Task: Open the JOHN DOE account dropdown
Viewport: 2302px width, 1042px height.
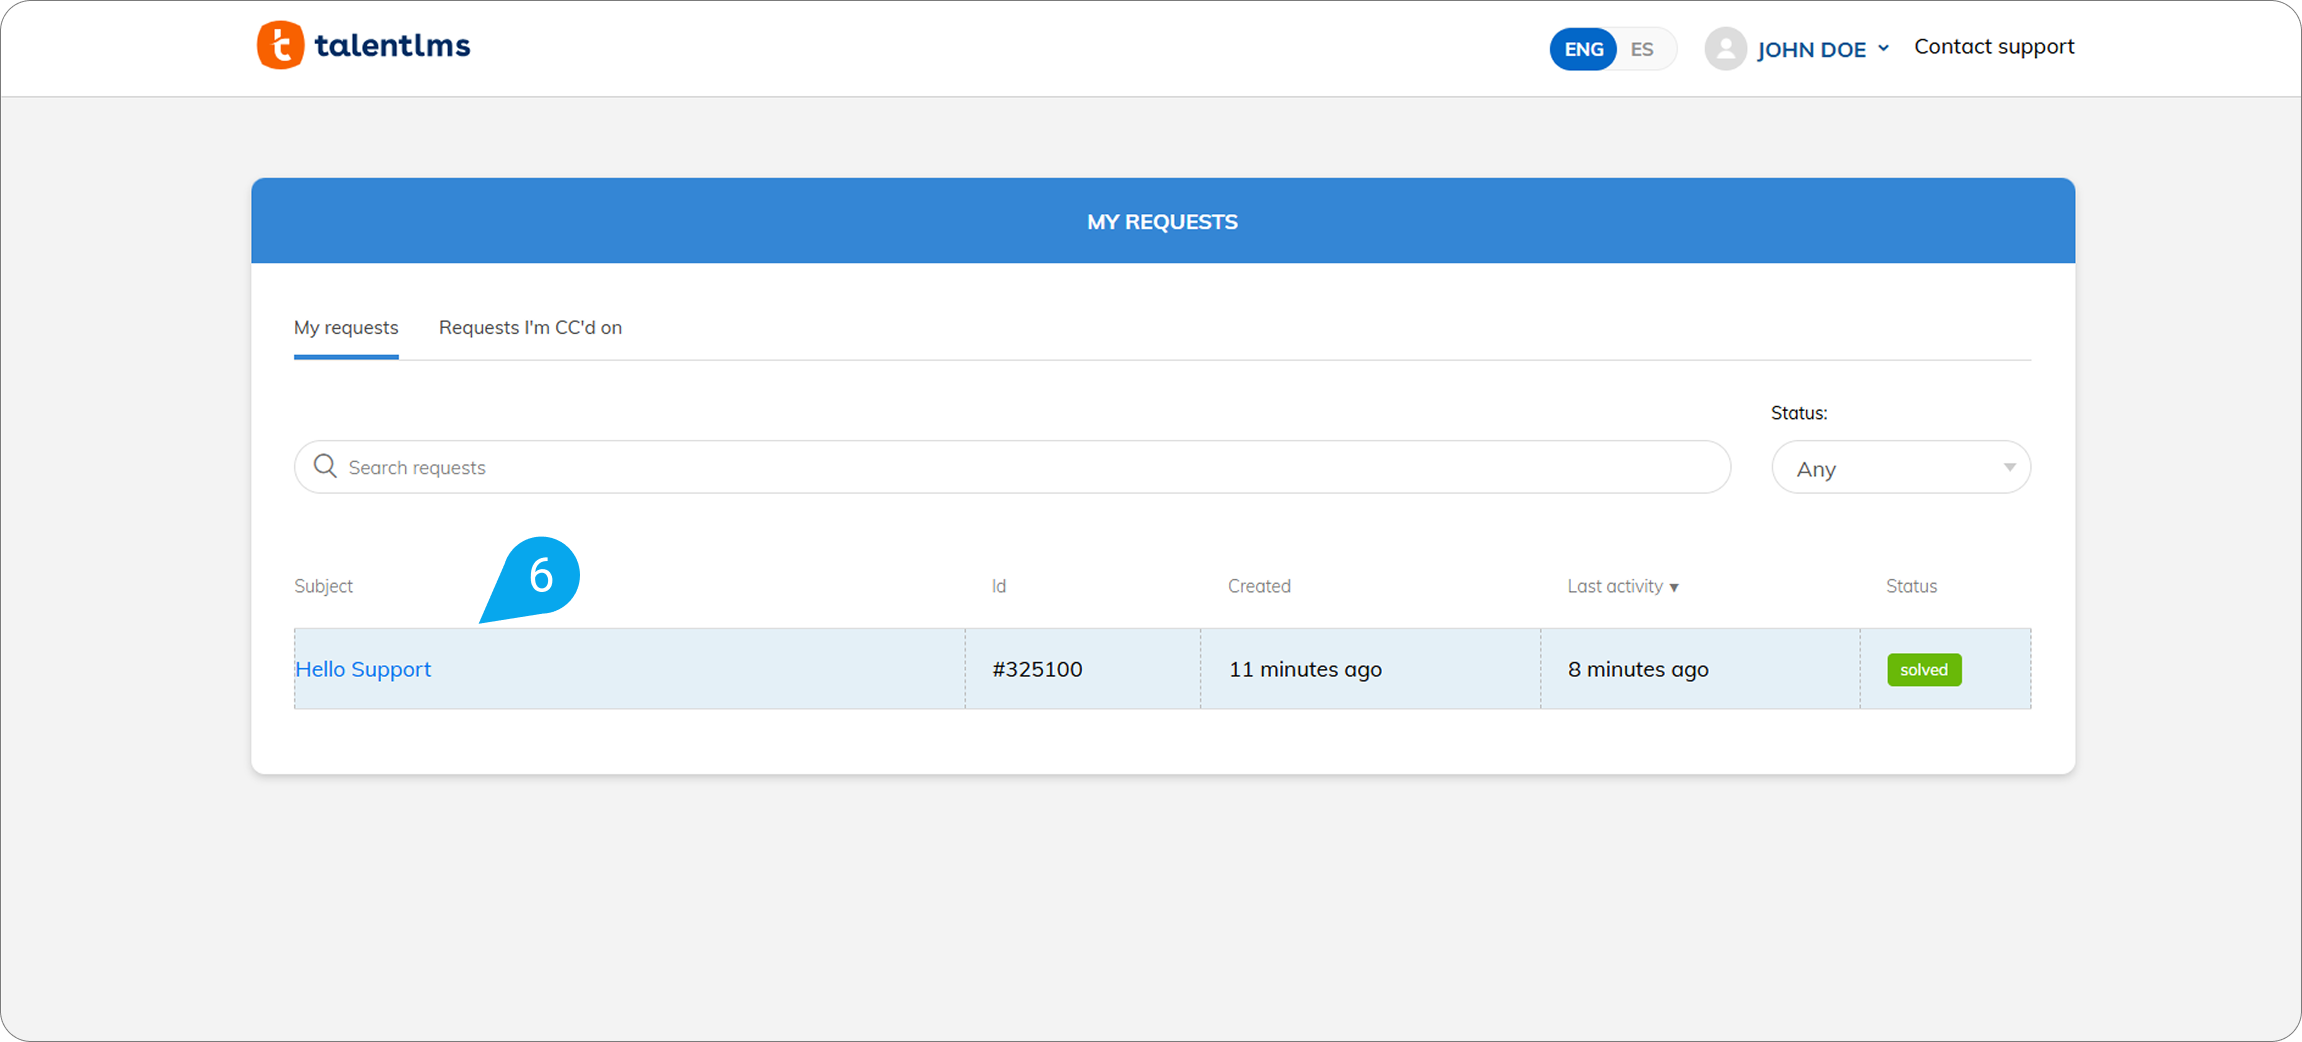Action: [1811, 48]
